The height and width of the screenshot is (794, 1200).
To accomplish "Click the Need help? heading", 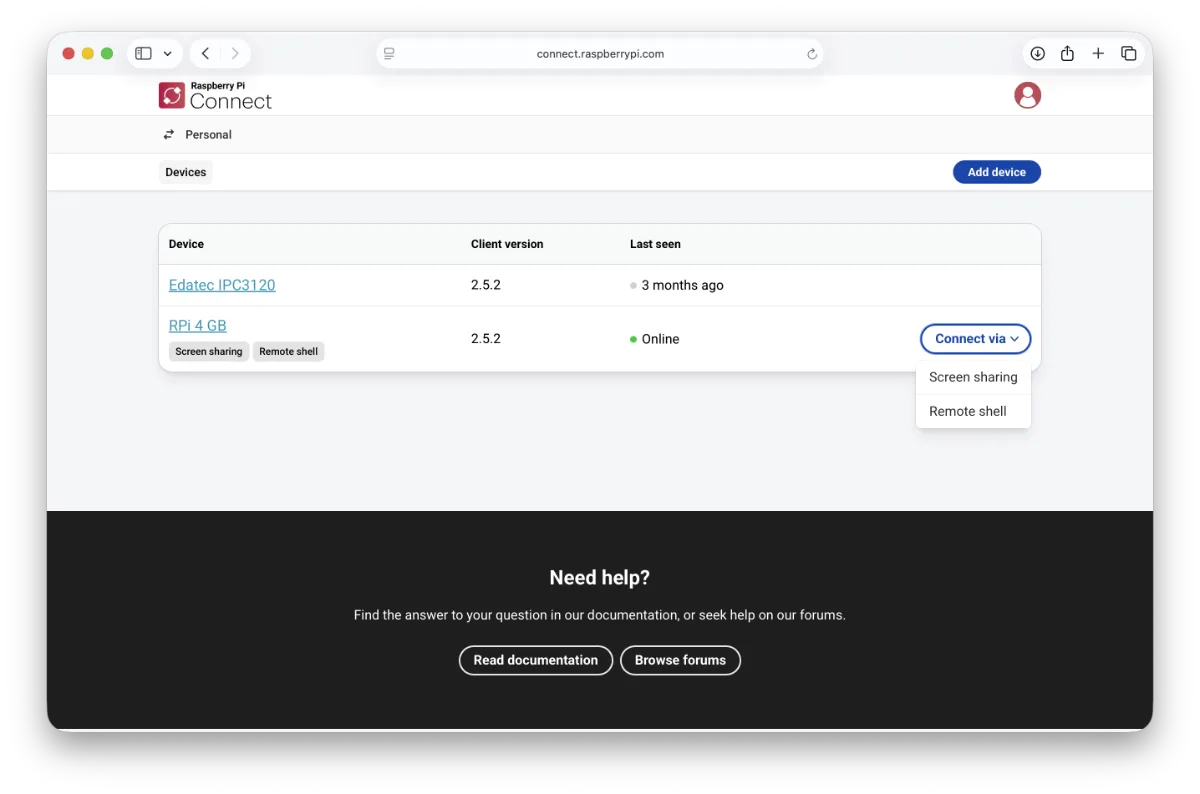I will click(600, 578).
